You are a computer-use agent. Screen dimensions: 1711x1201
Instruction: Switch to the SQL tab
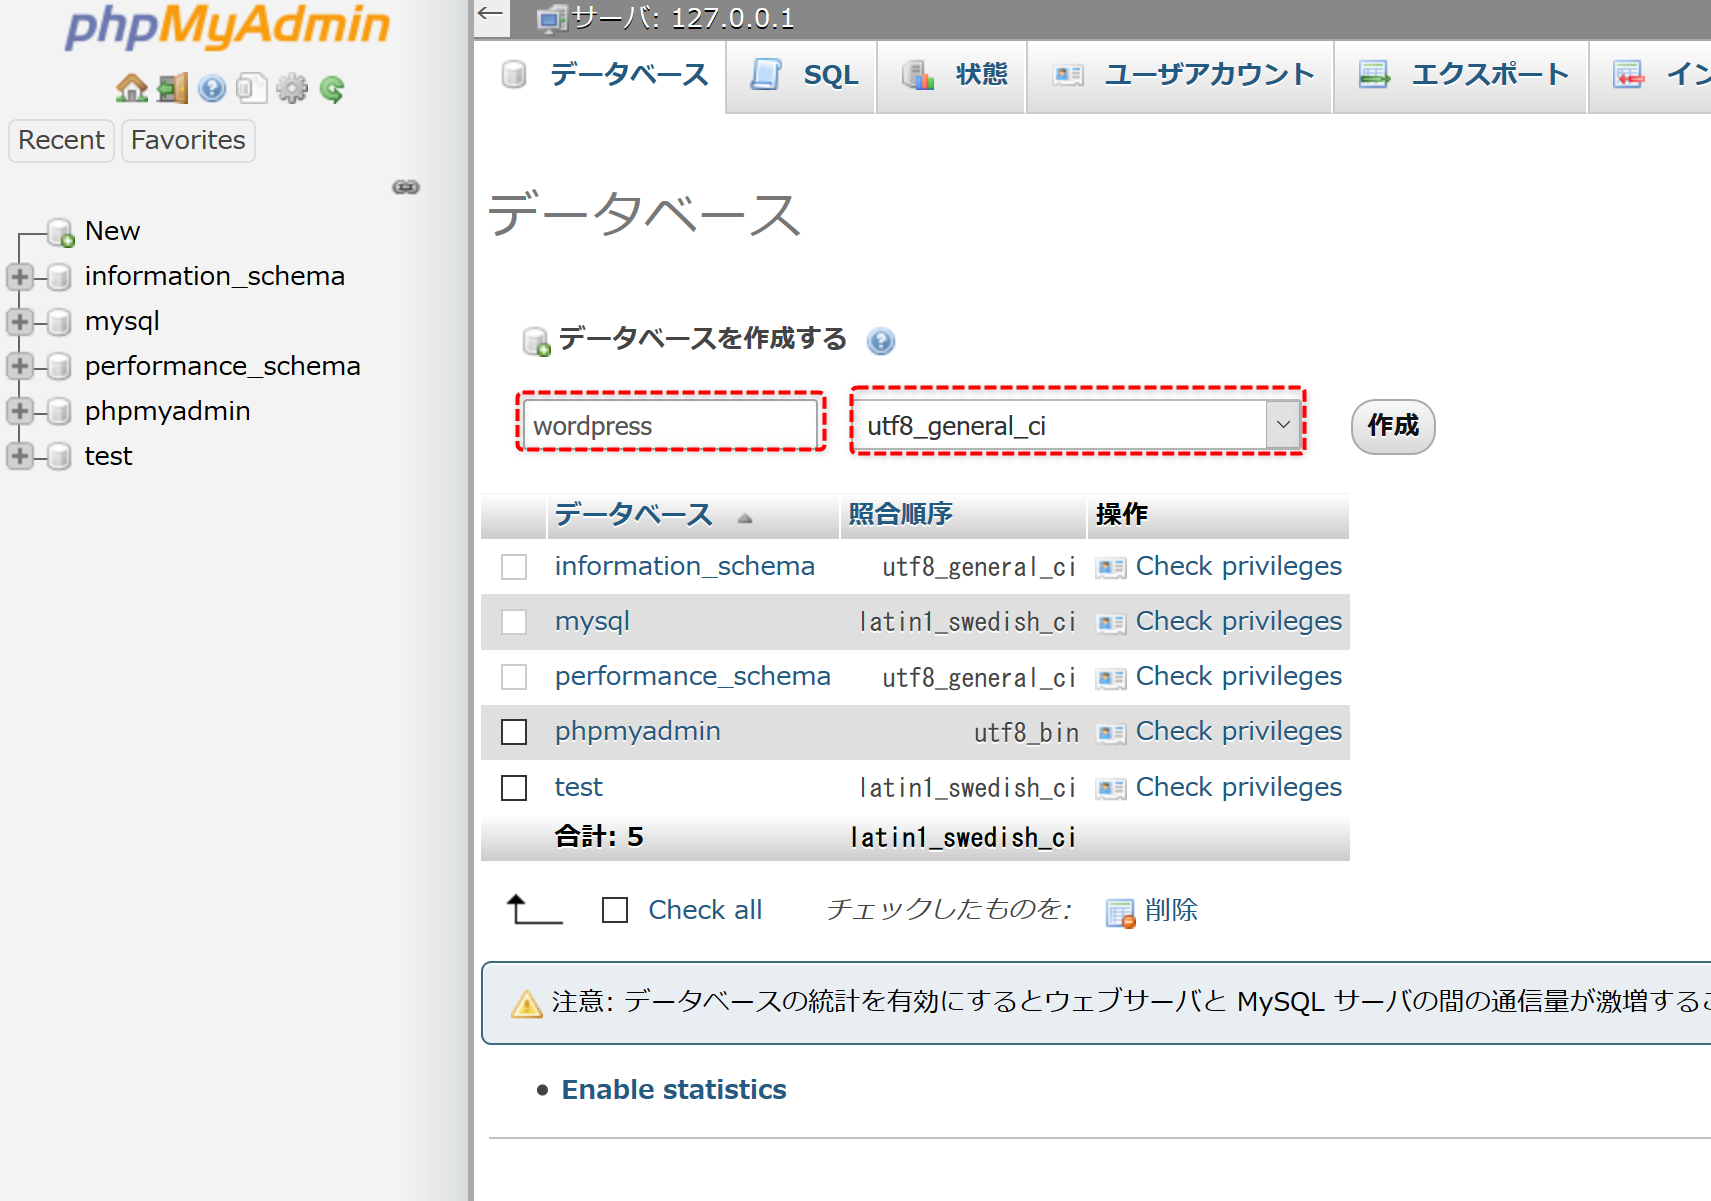[803, 76]
